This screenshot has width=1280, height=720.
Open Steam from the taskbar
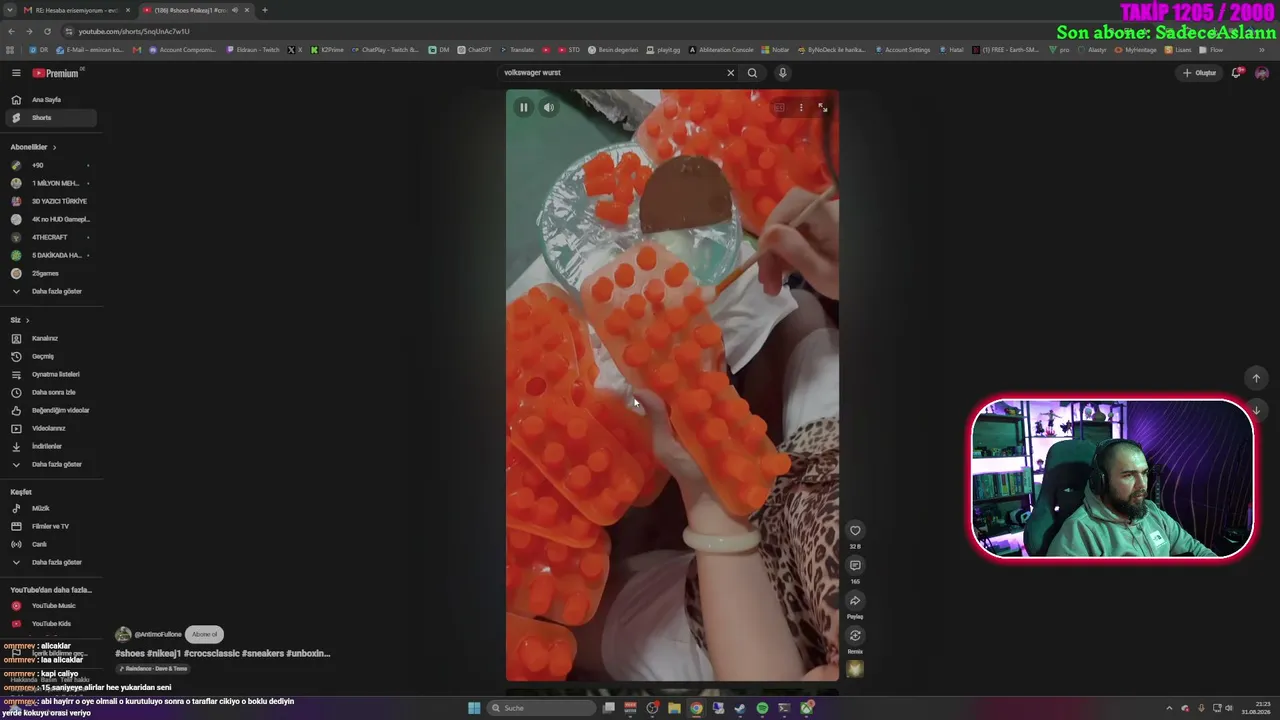(x=740, y=708)
